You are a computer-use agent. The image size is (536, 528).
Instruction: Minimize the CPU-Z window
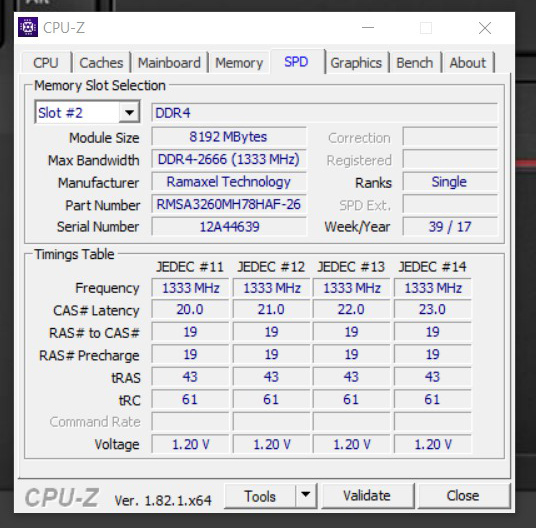coord(368,28)
